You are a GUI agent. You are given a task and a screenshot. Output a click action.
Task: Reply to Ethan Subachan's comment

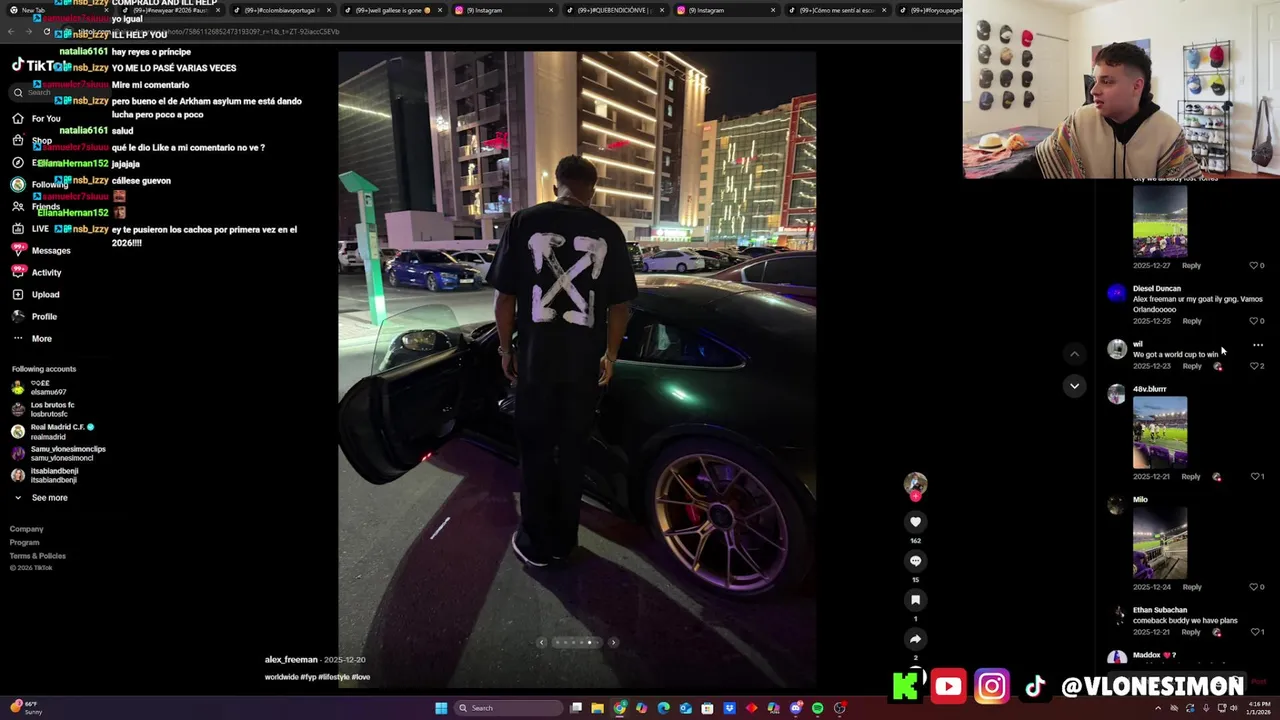1191,632
